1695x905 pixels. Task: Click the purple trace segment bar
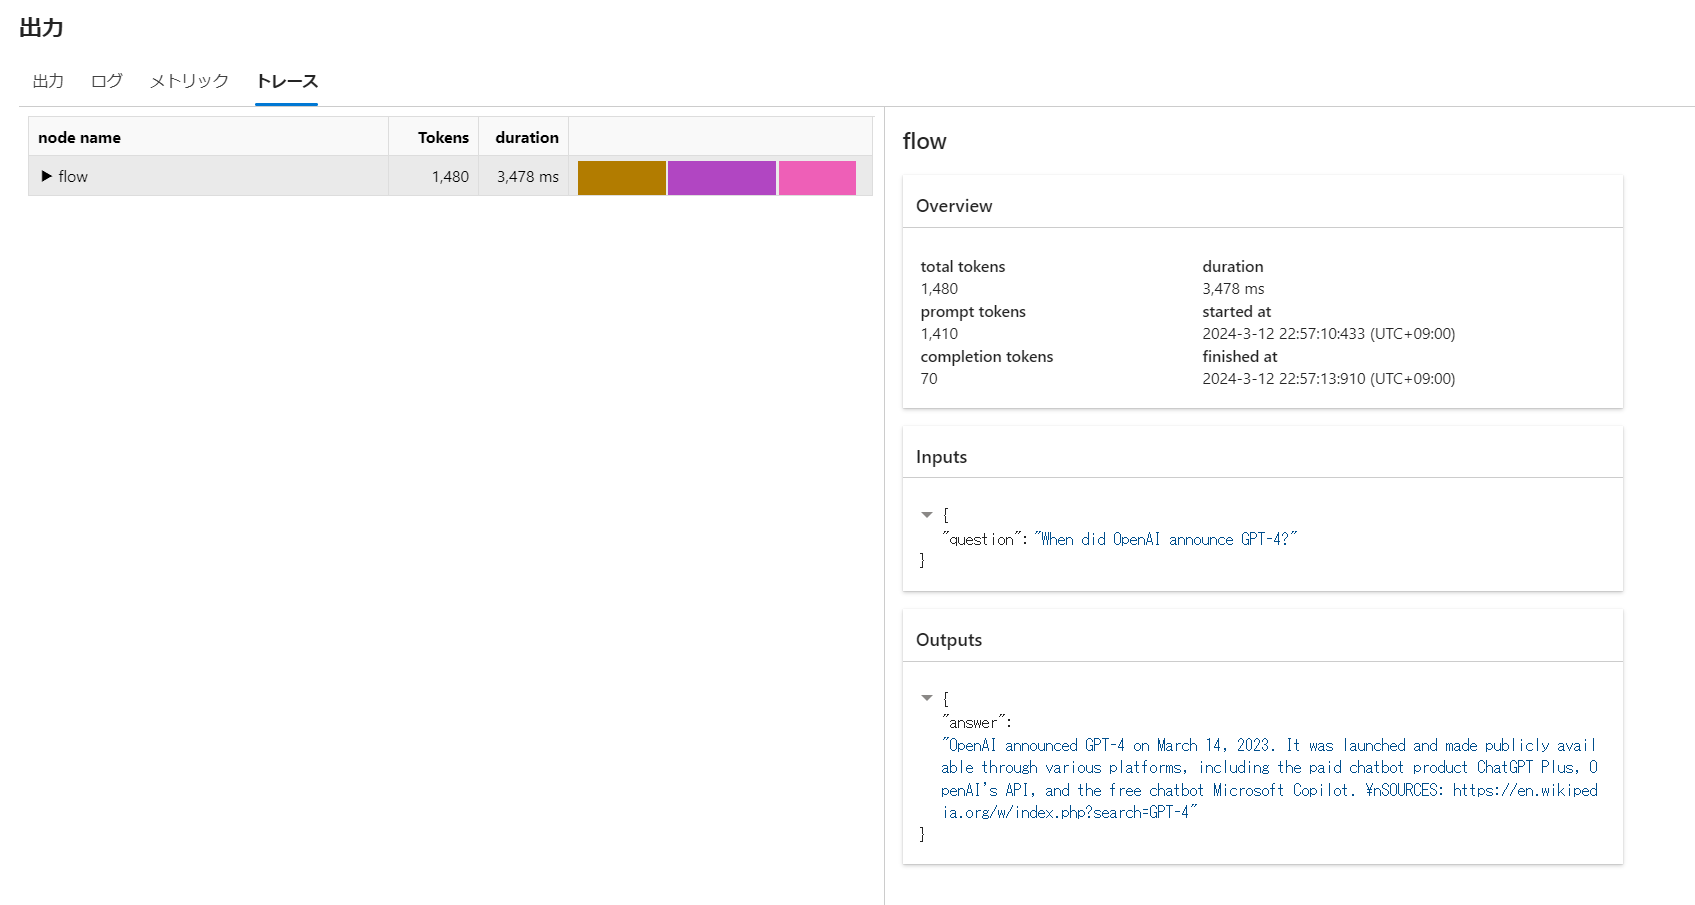(x=722, y=177)
